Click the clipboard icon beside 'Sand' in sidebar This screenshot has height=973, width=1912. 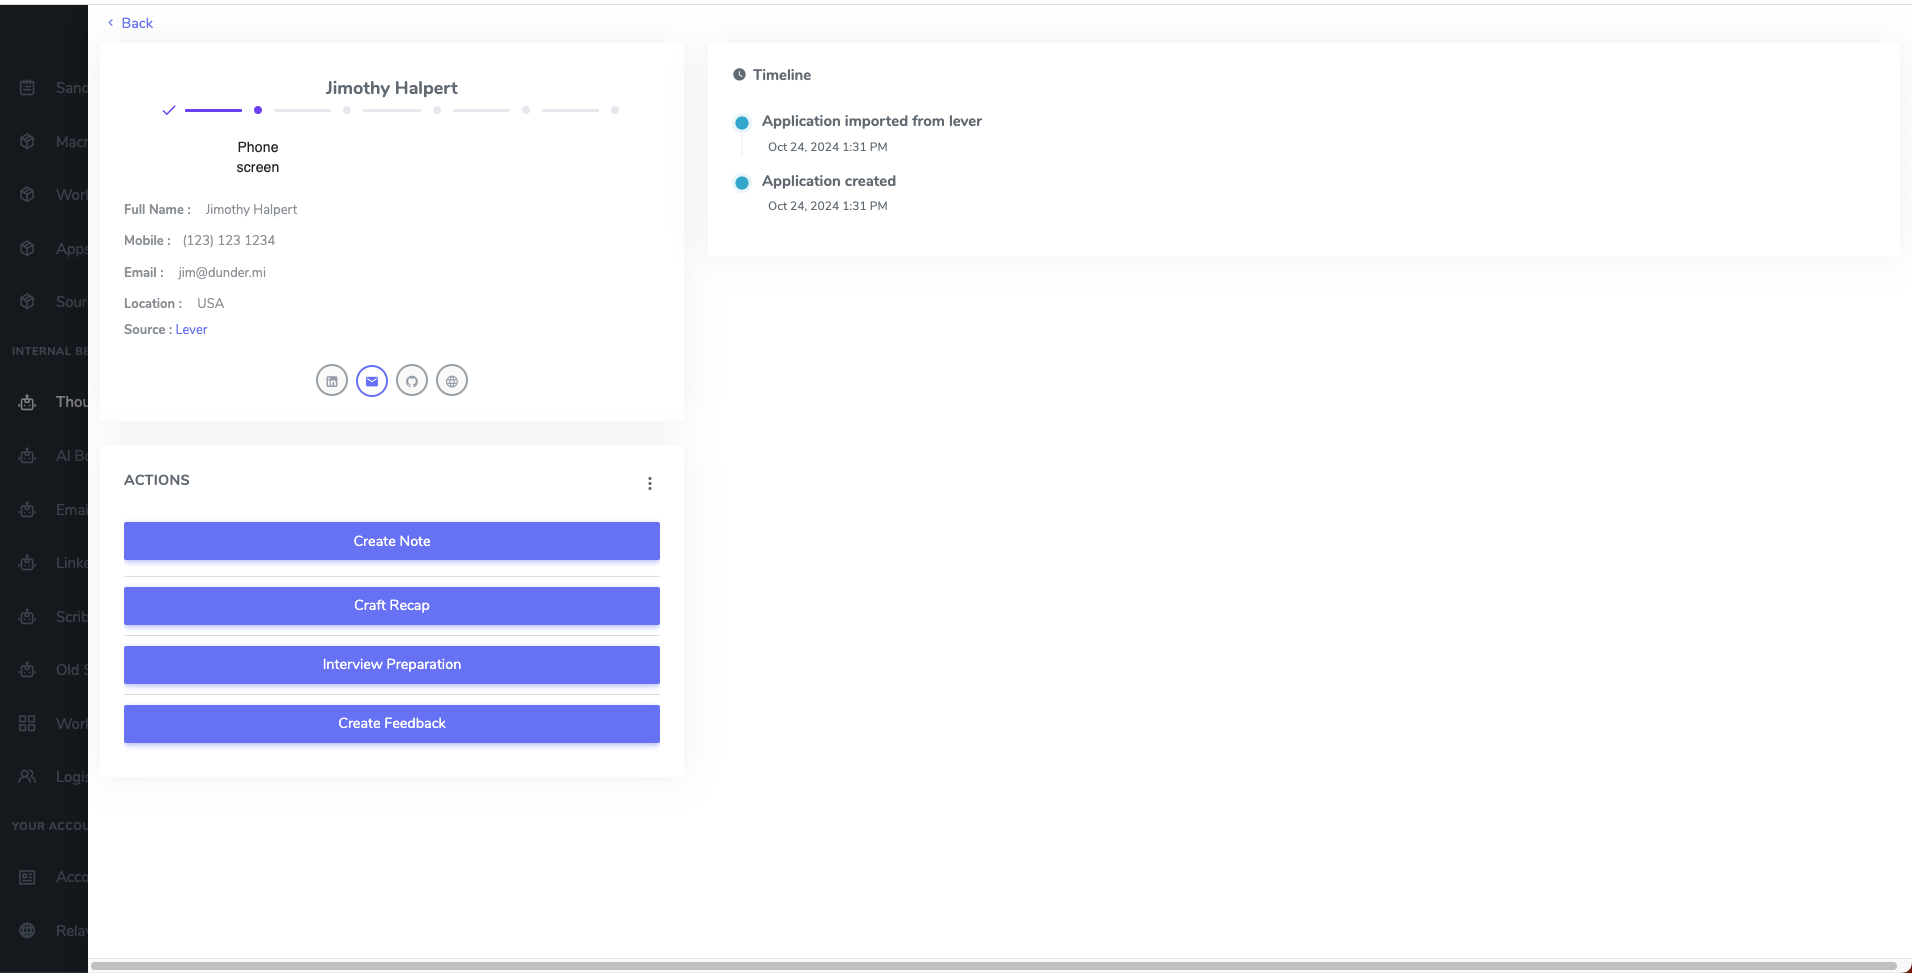pyautogui.click(x=28, y=88)
